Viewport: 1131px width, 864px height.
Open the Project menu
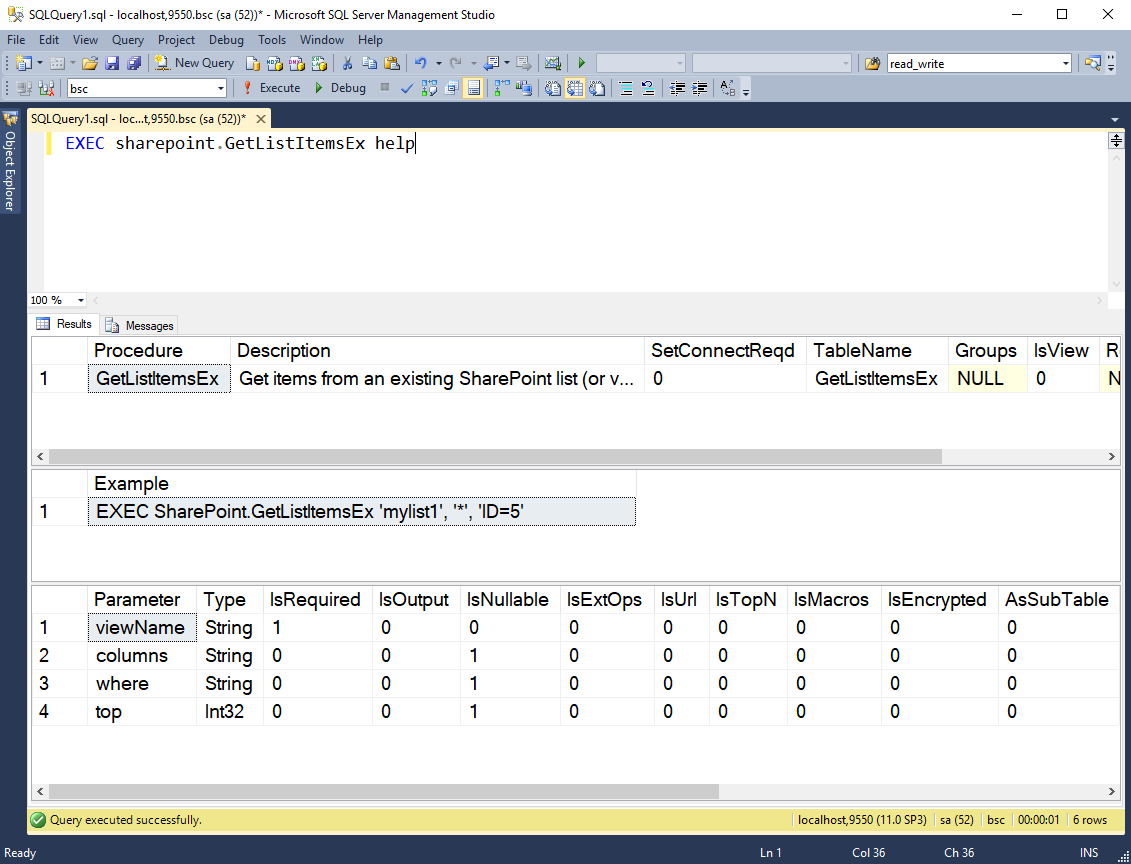point(176,40)
